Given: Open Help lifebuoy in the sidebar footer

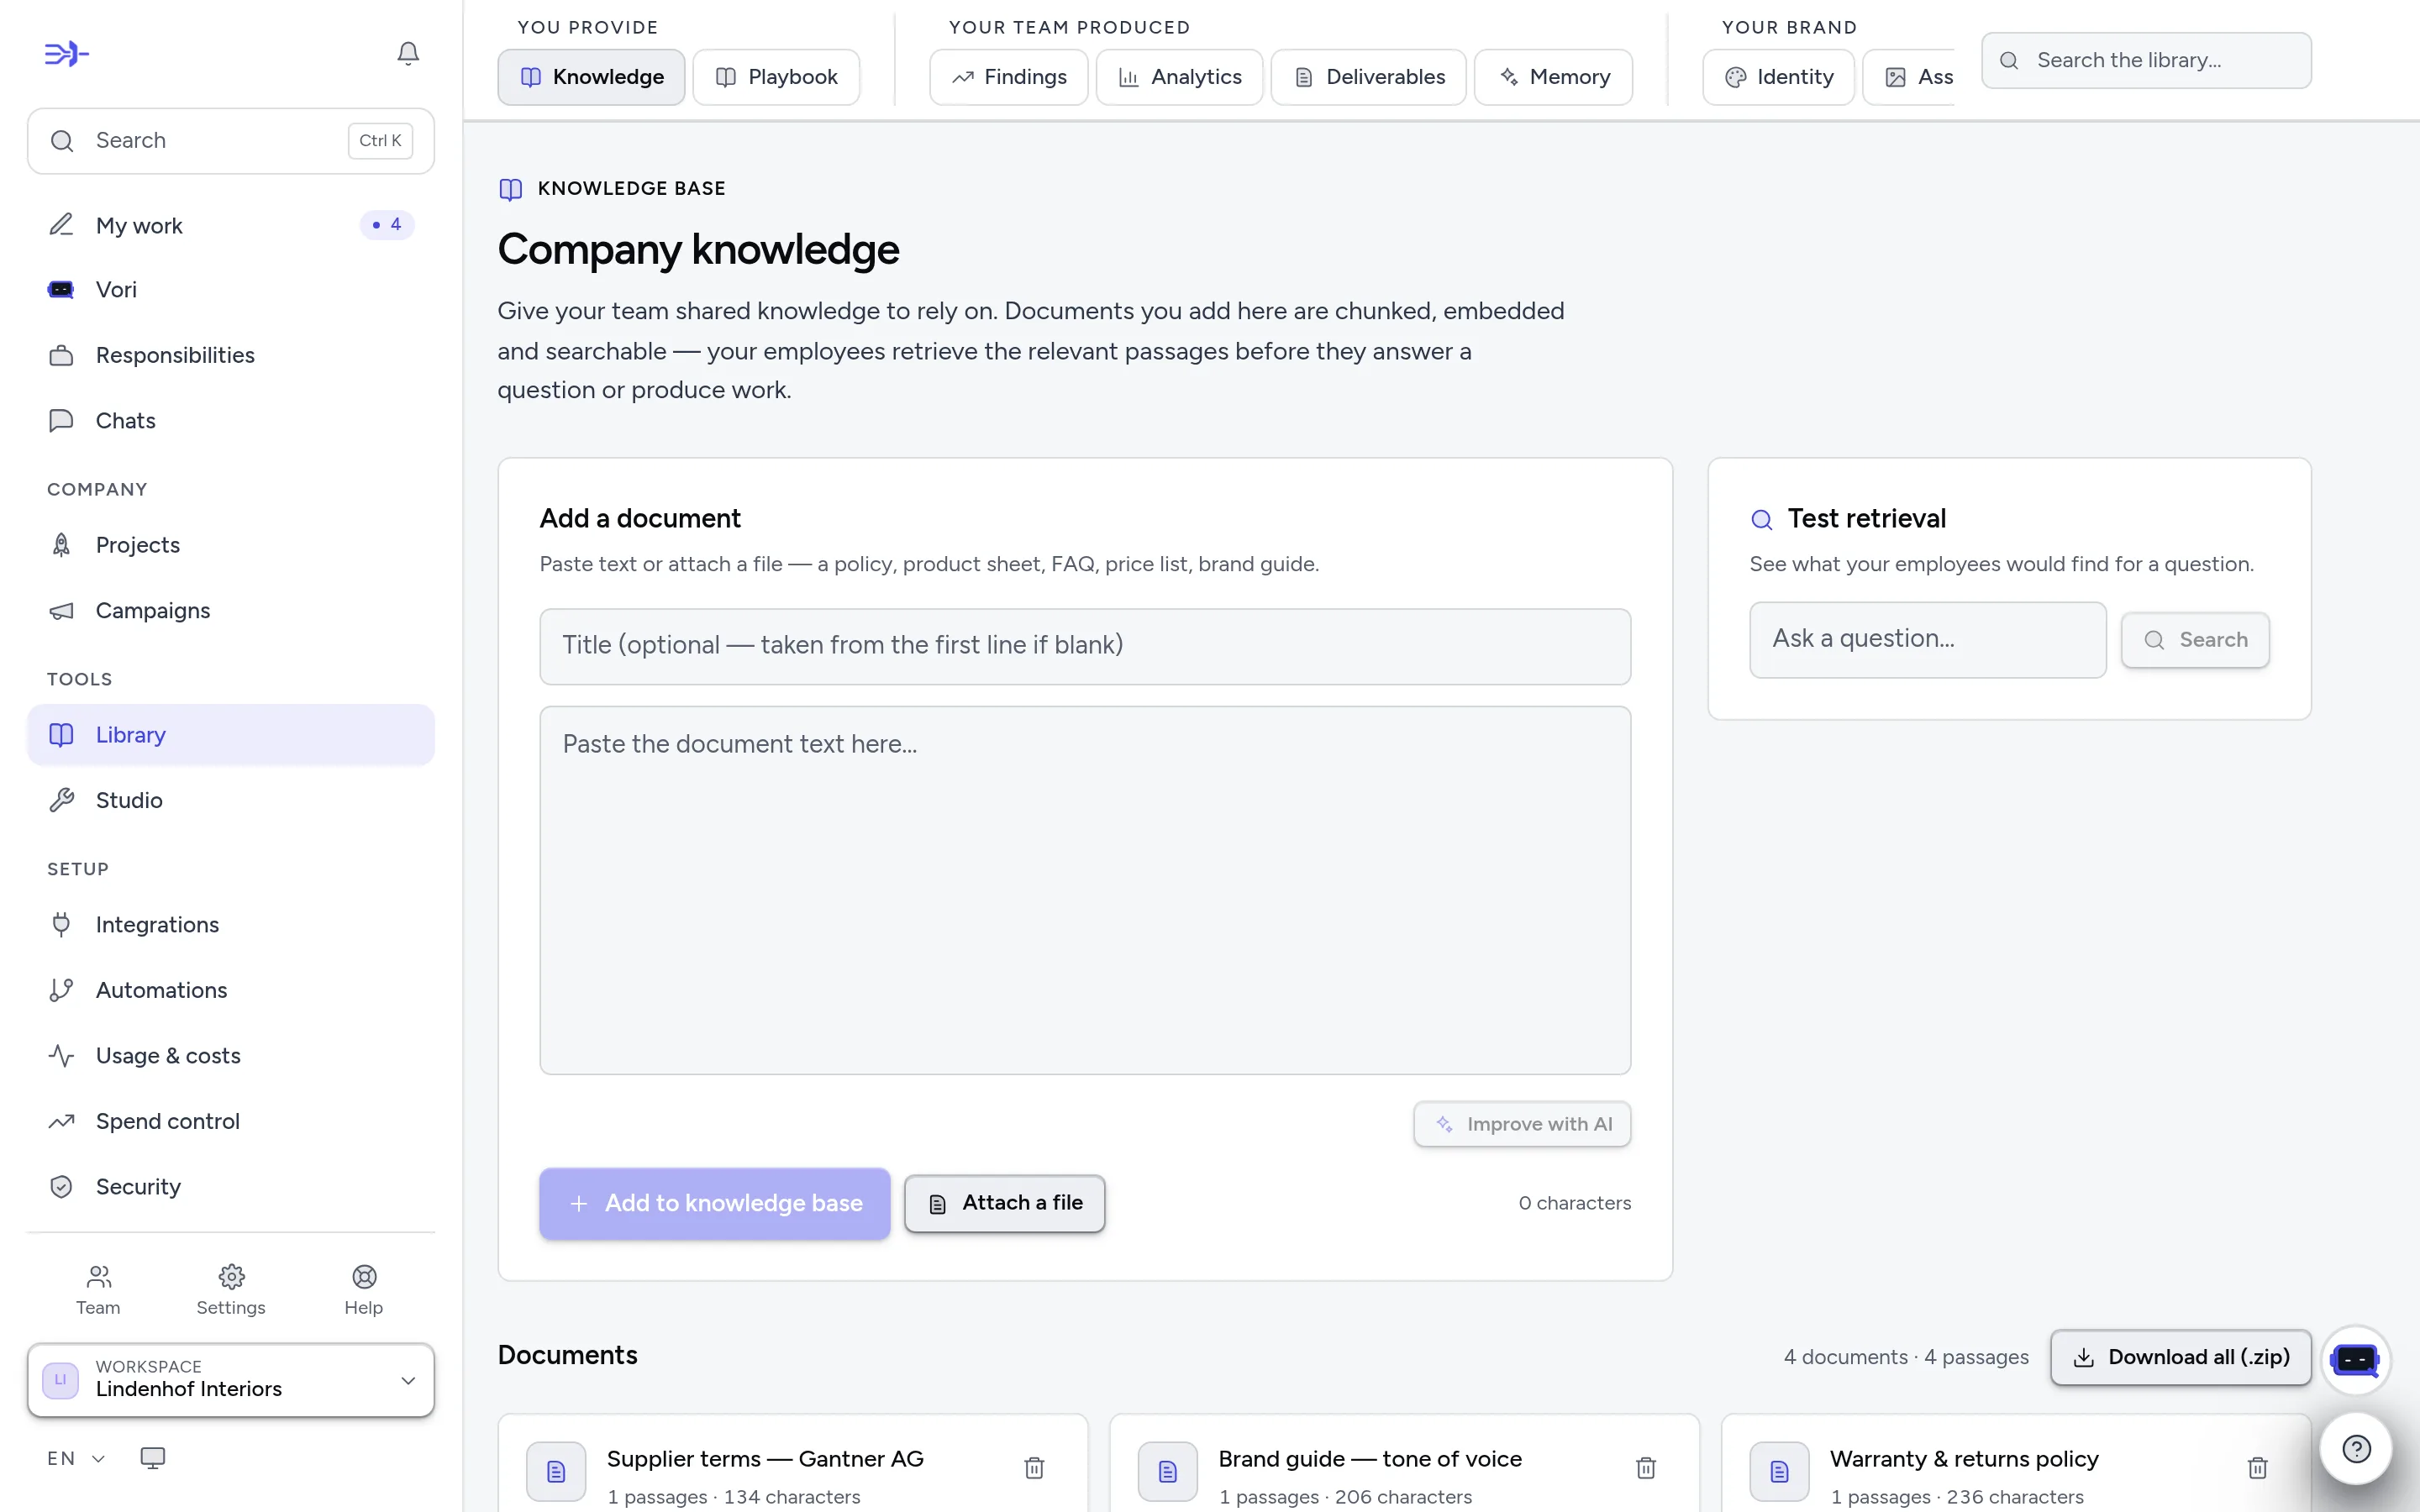Looking at the screenshot, I should coord(364,1290).
